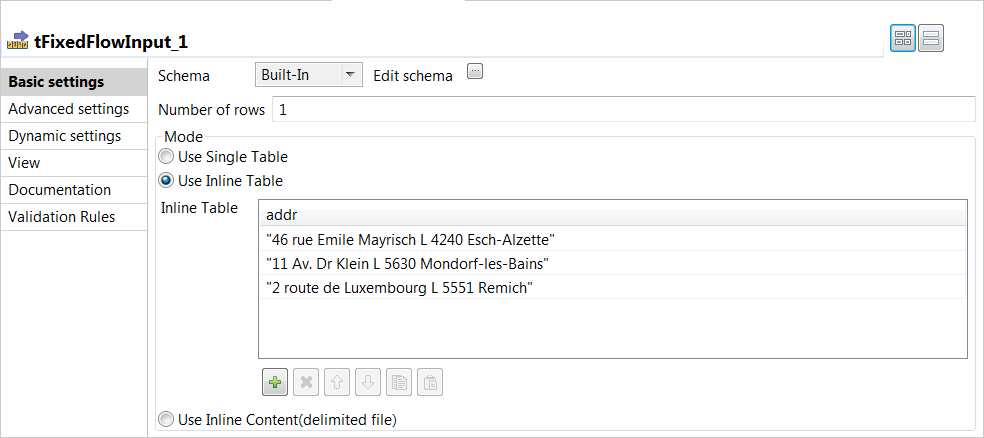Click the green plus add-row button
The image size is (984, 438).
click(x=275, y=382)
